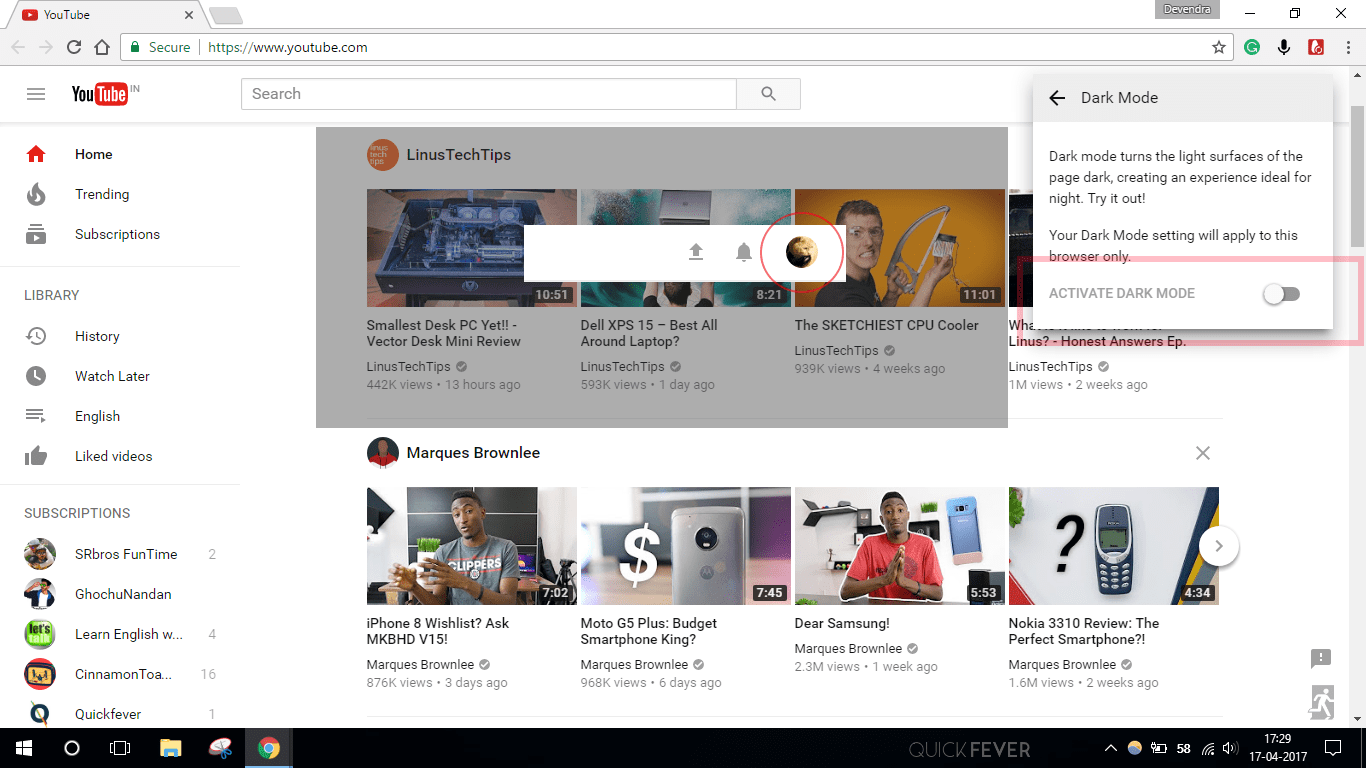
Task: Open the account avatar menu
Action: (802, 252)
